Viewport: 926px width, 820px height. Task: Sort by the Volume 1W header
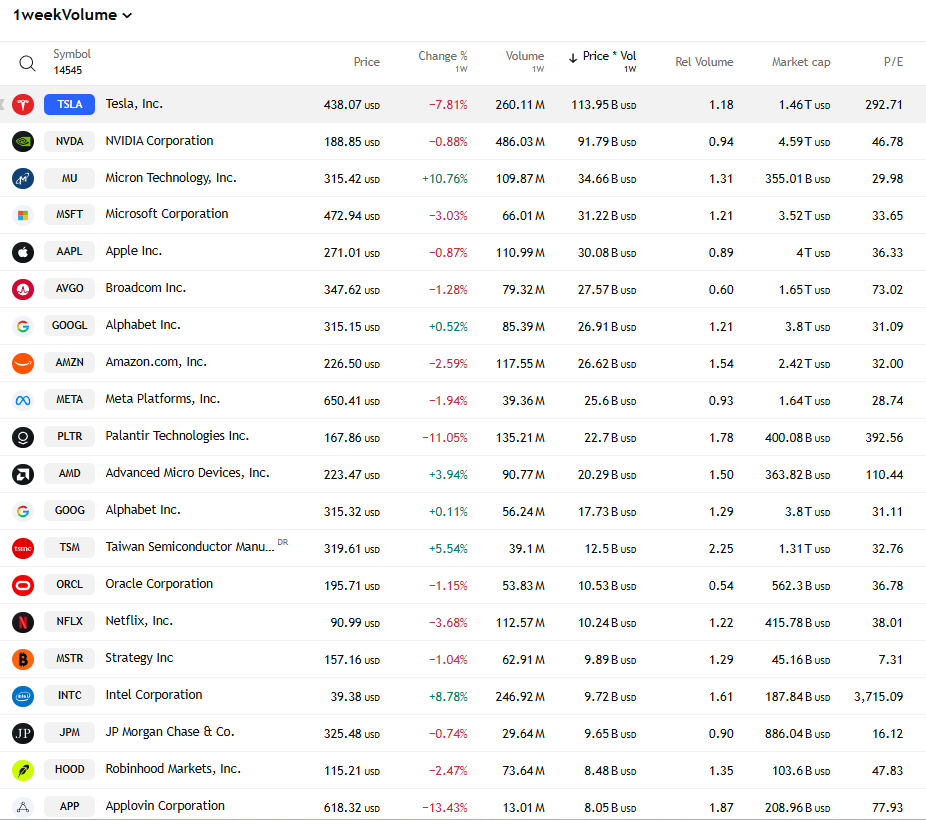click(524, 61)
